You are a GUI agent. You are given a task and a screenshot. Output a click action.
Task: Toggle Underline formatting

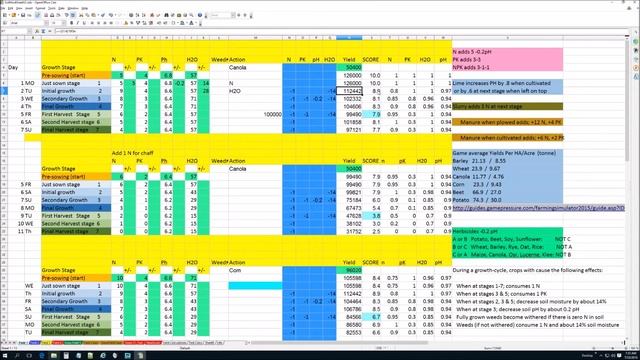[84, 23]
